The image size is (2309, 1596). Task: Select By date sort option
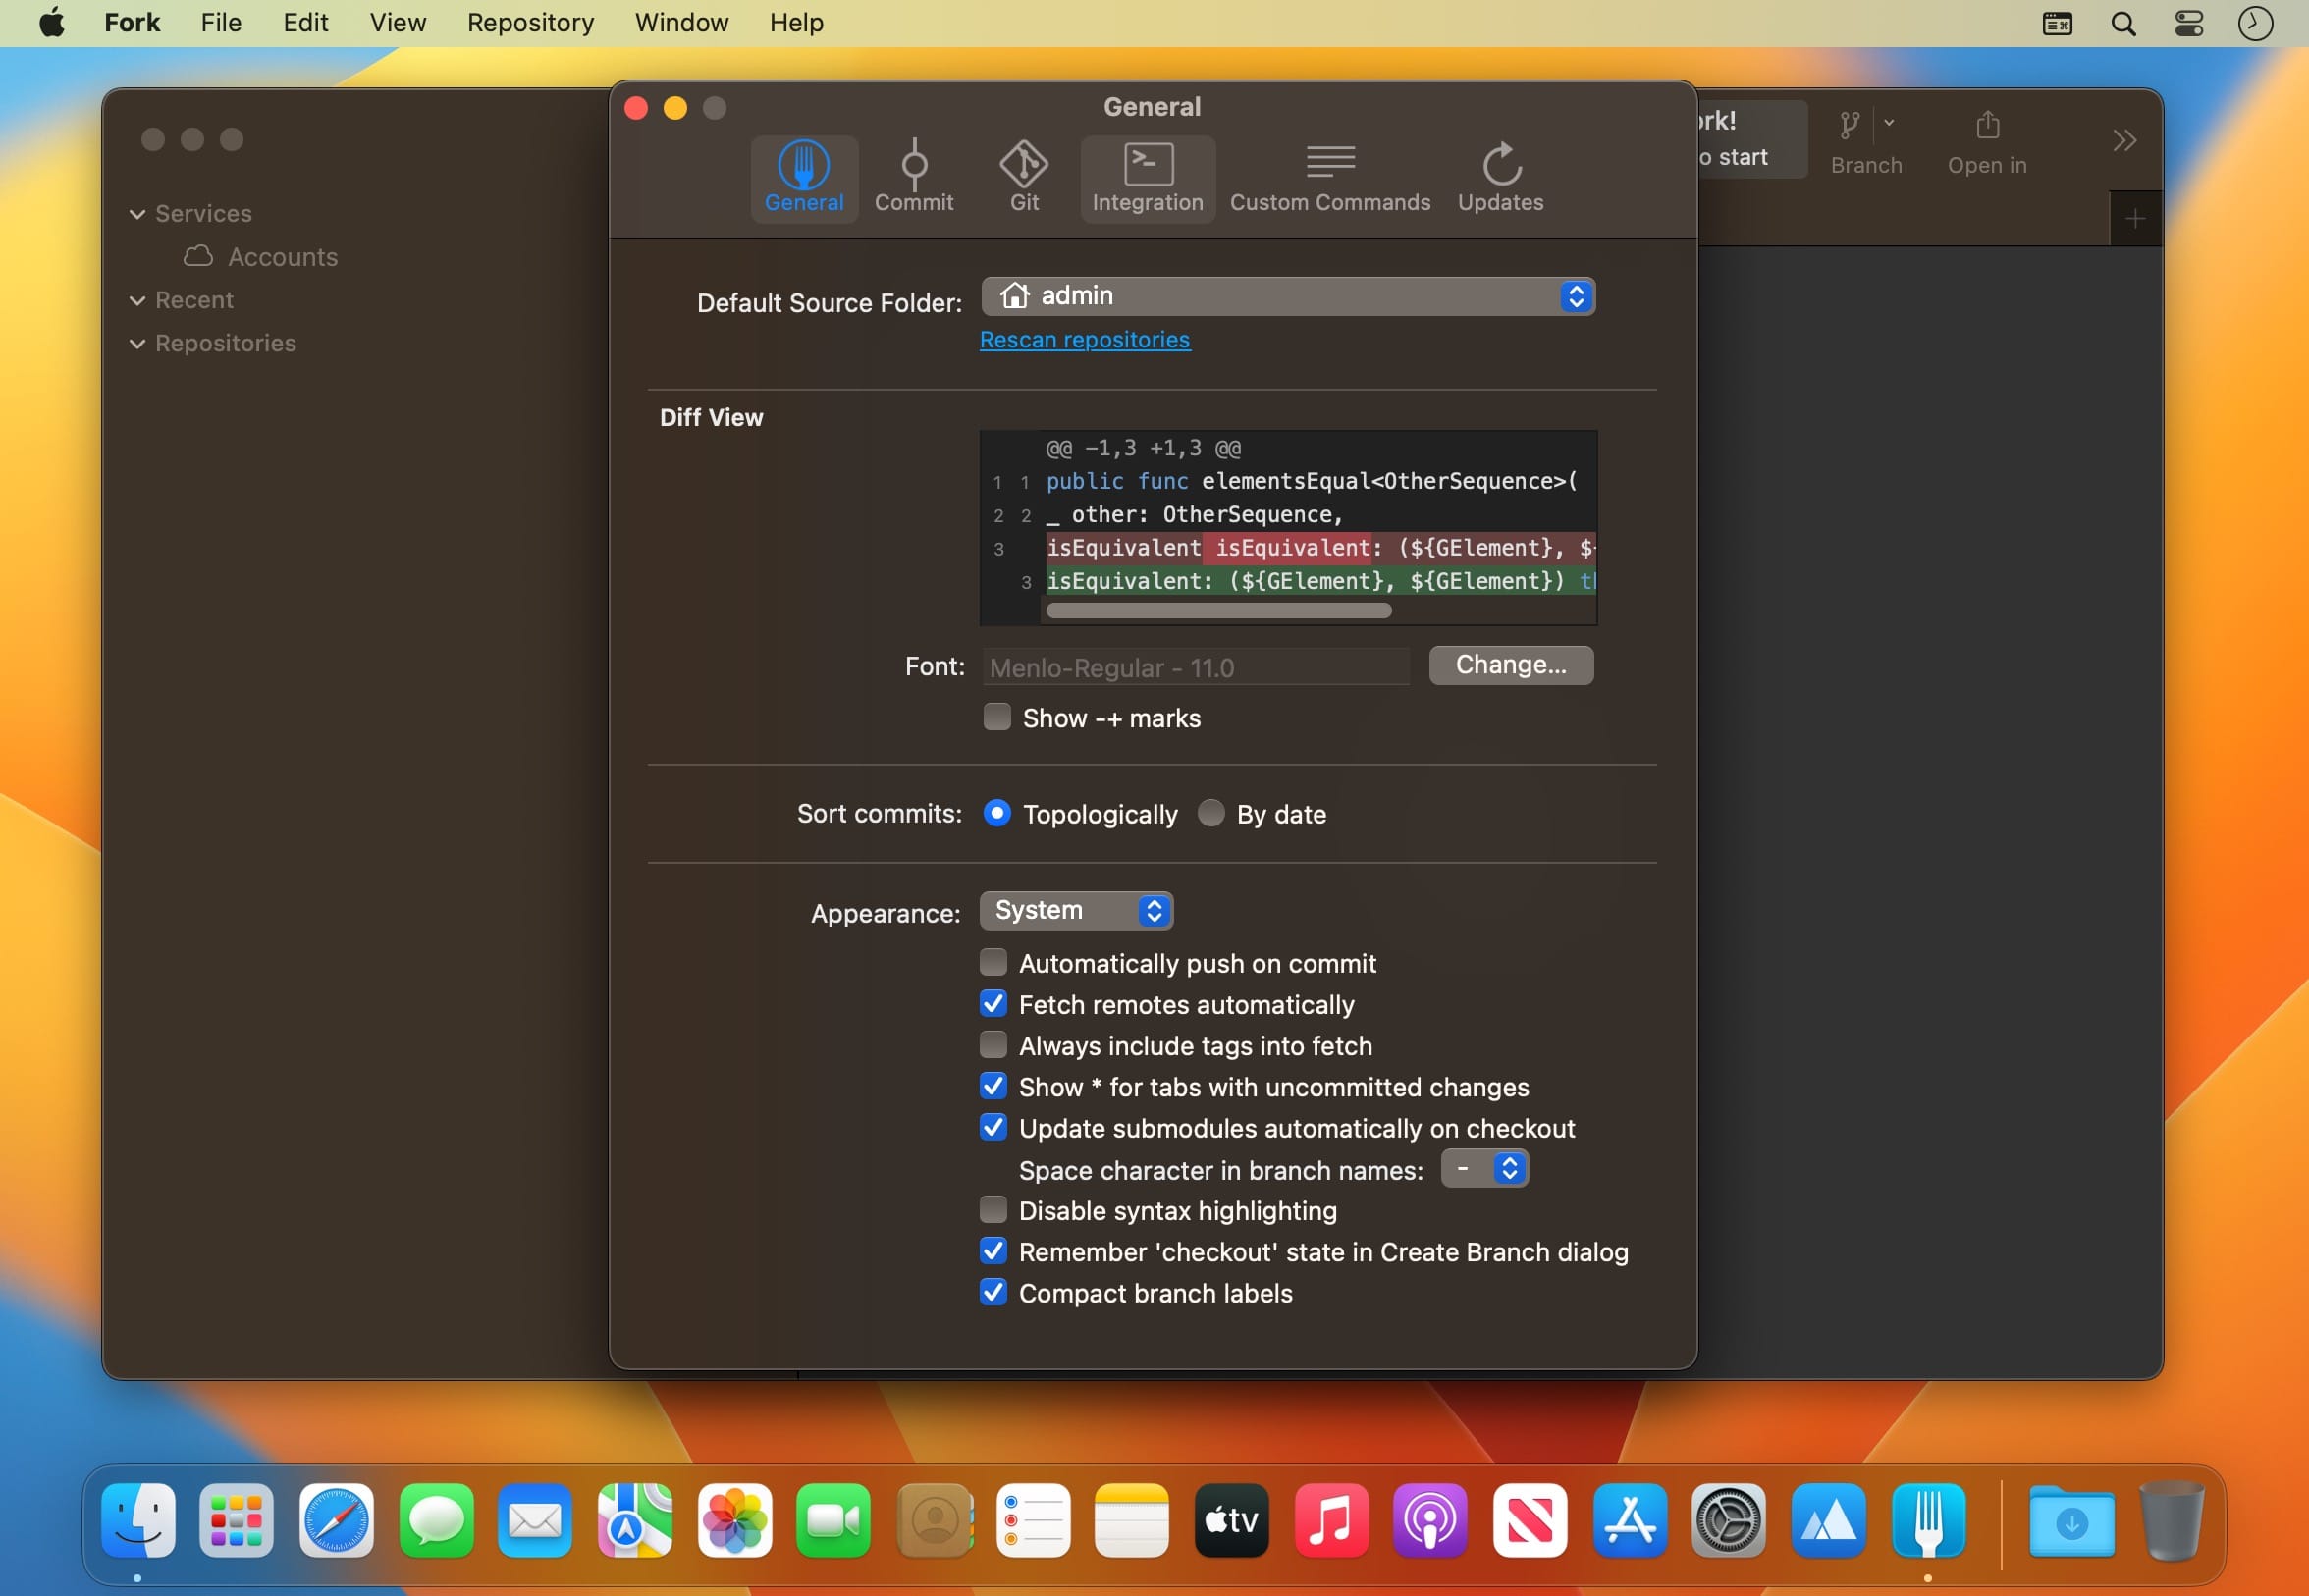[x=1211, y=814]
